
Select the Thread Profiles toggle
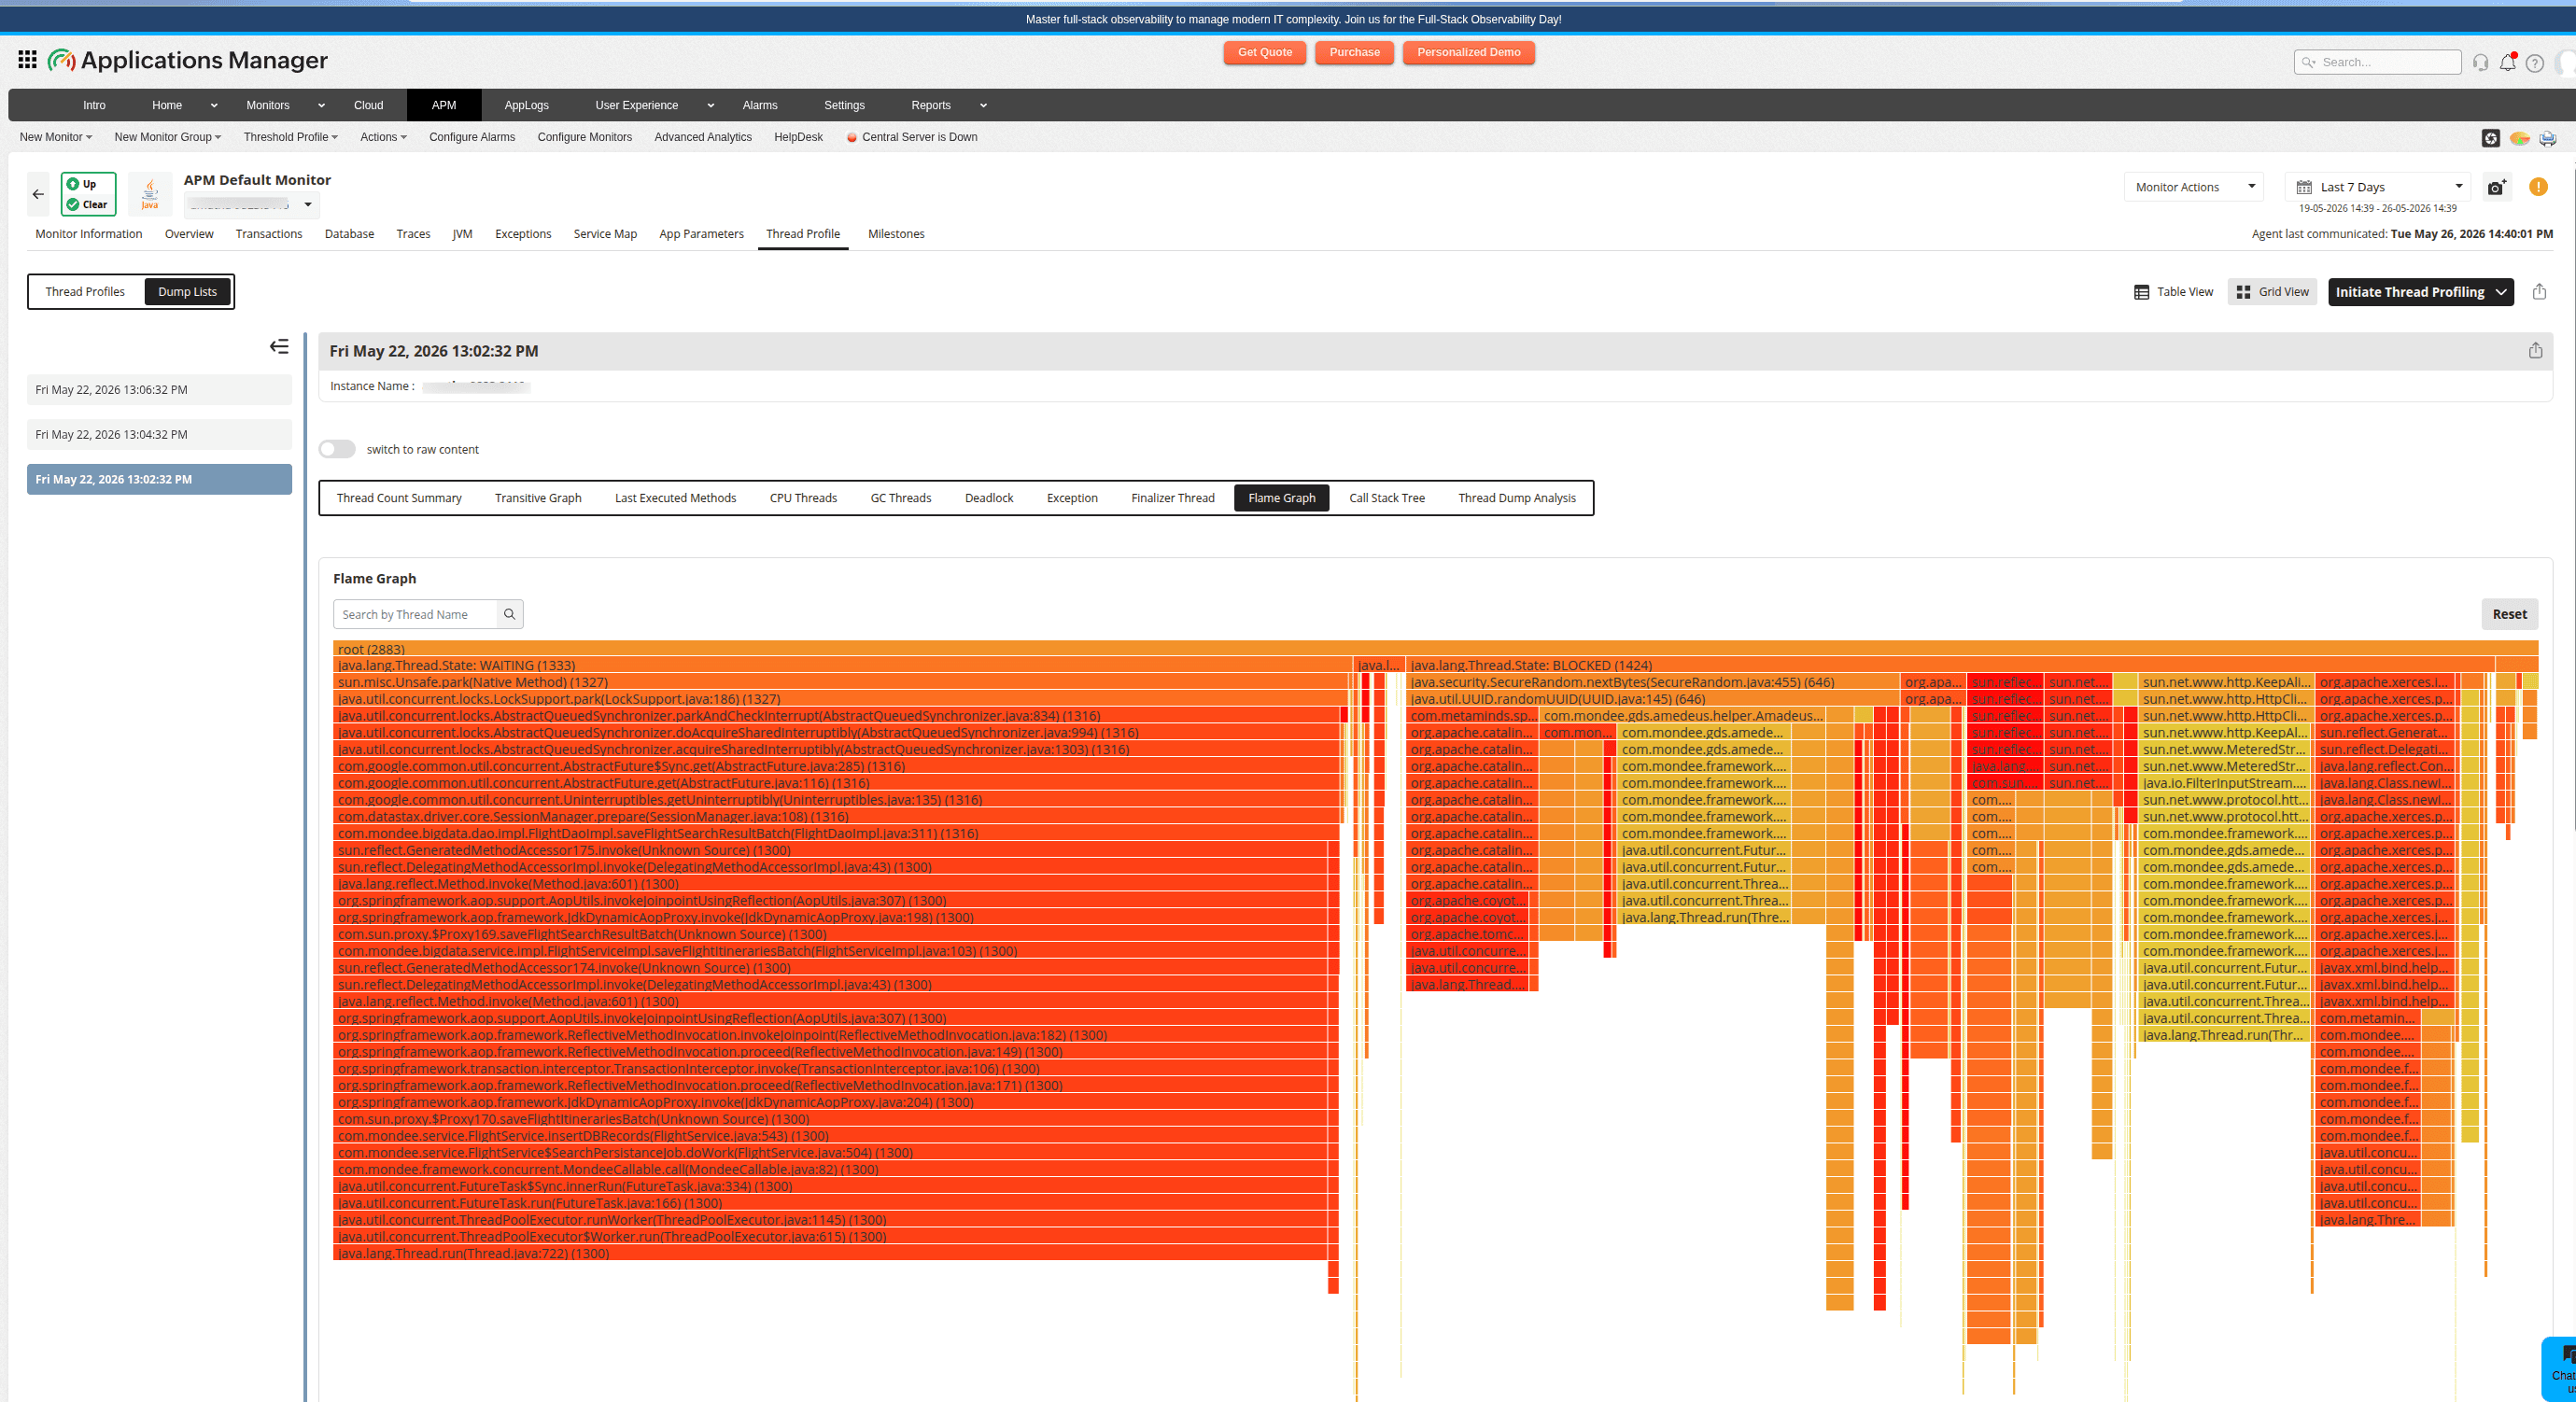85,292
